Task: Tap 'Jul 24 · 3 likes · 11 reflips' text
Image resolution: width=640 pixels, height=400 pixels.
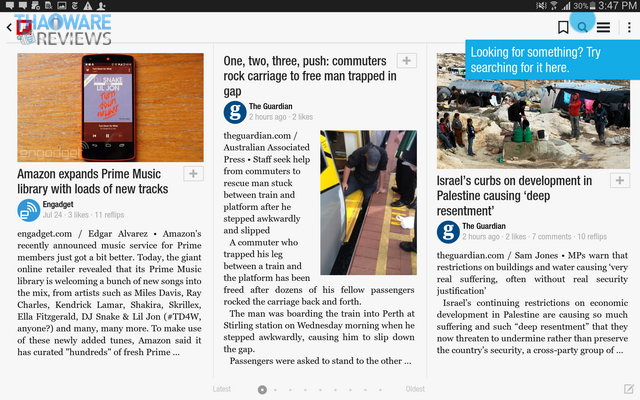Action: (x=83, y=215)
